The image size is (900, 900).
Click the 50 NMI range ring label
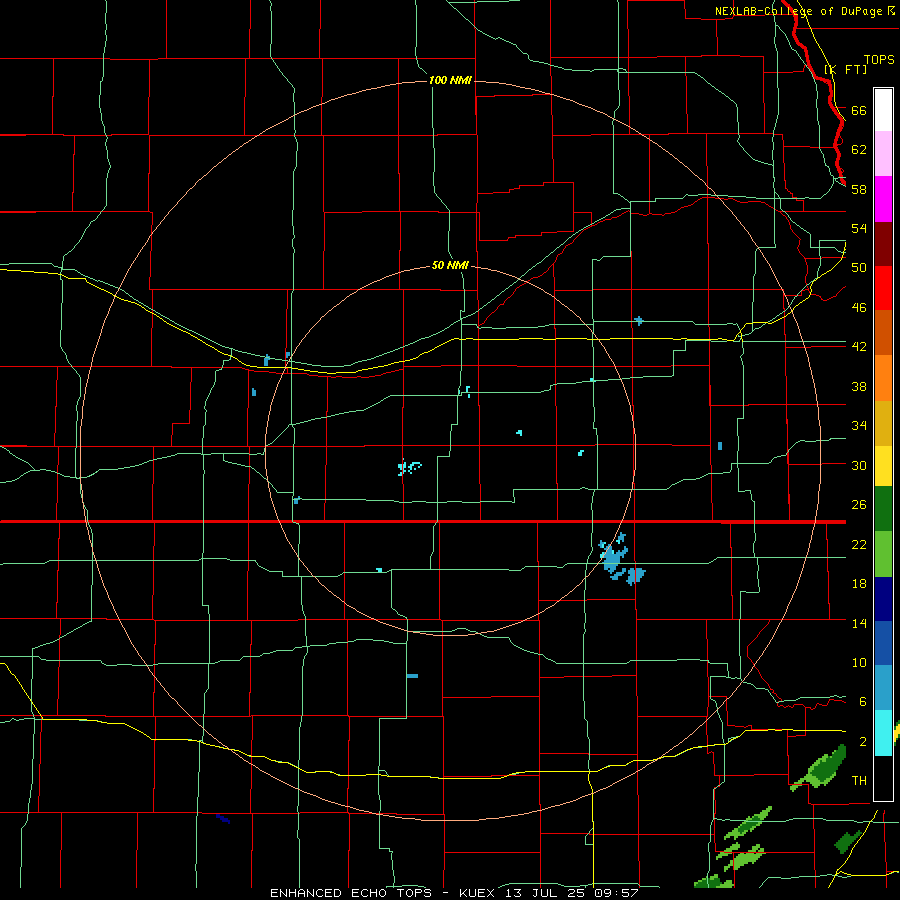pos(450,265)
